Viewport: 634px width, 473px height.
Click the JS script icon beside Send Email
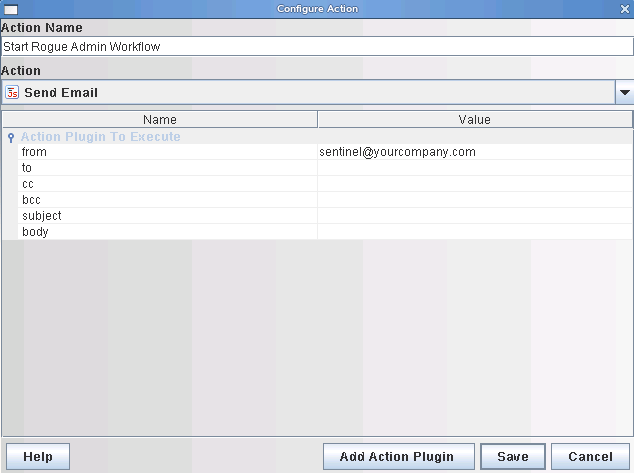(x=12, y=93)
